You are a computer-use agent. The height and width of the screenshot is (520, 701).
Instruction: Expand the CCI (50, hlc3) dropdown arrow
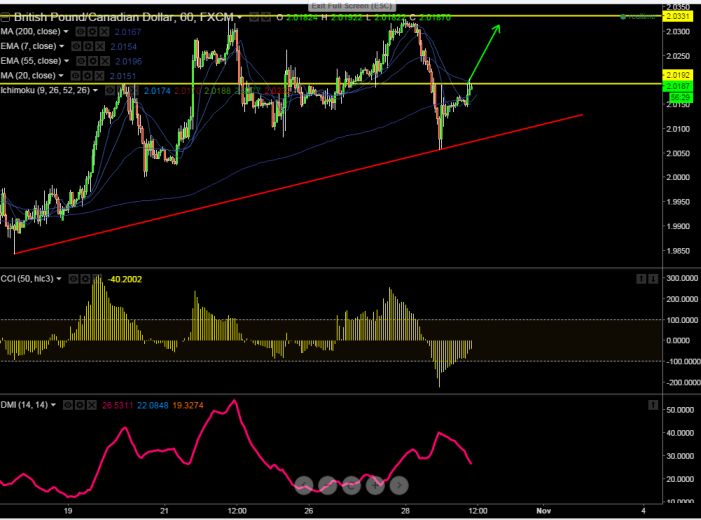[59, 279]
